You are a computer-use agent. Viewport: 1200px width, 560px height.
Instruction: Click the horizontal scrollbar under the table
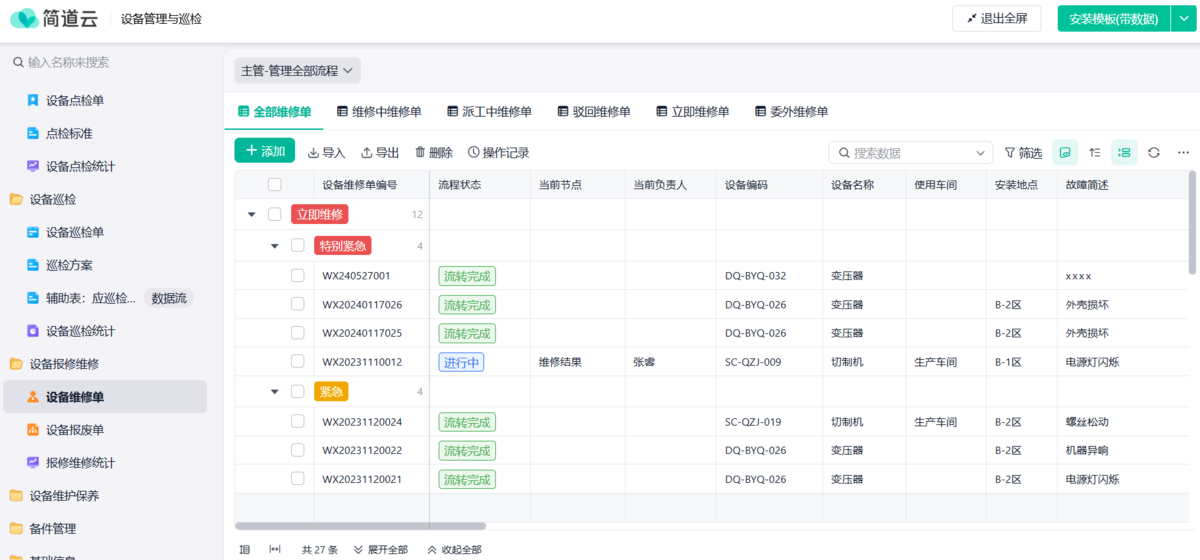click(360, 525)
